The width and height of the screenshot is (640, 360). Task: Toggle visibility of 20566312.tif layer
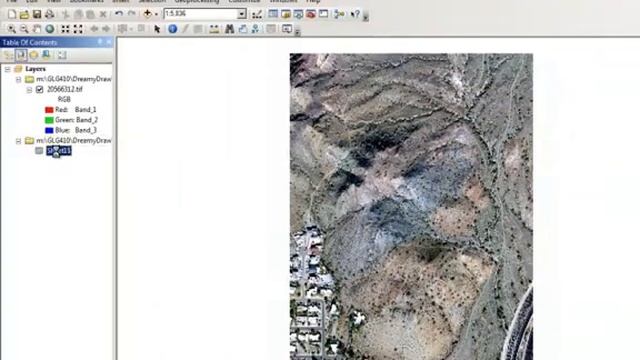[40, 89]
